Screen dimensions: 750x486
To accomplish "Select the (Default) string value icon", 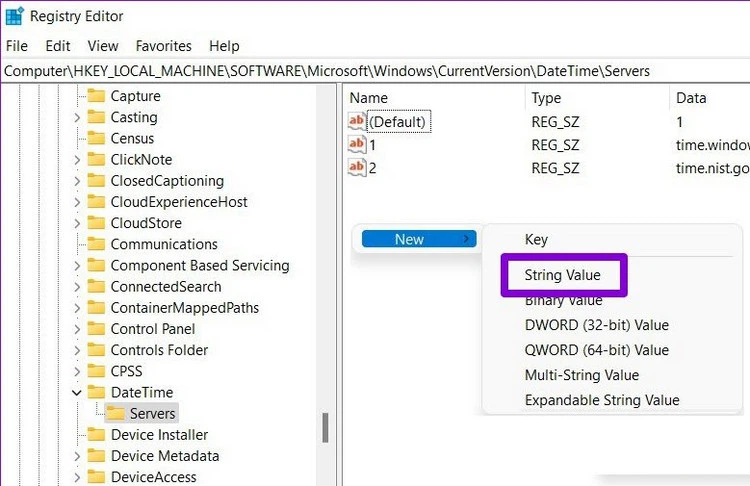I will click(357, 121).
